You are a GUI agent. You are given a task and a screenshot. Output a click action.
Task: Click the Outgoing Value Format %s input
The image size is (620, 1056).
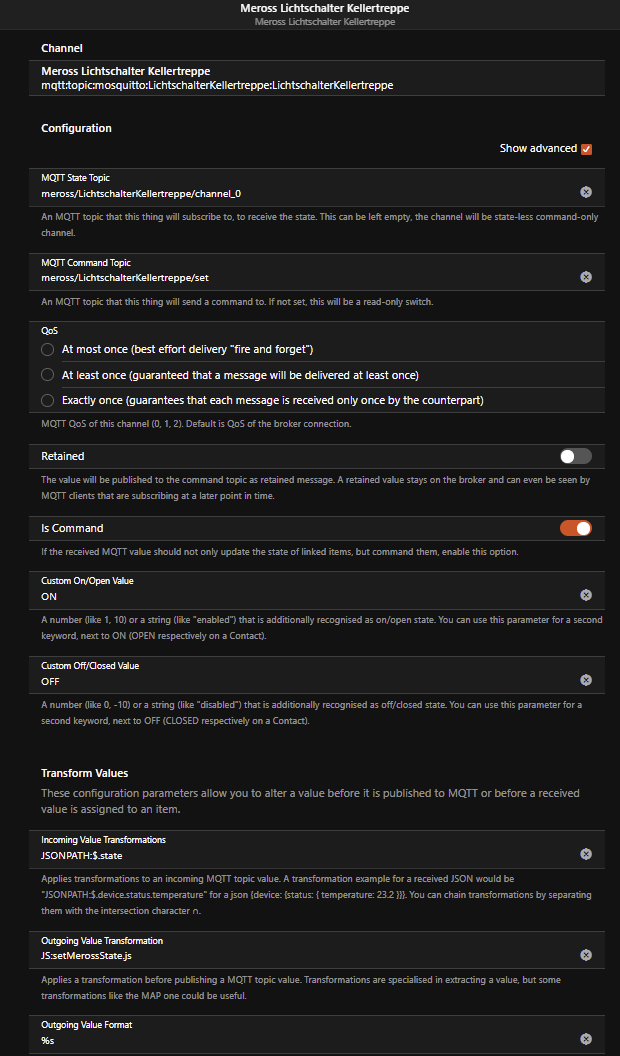click(x=300, y=1040)
